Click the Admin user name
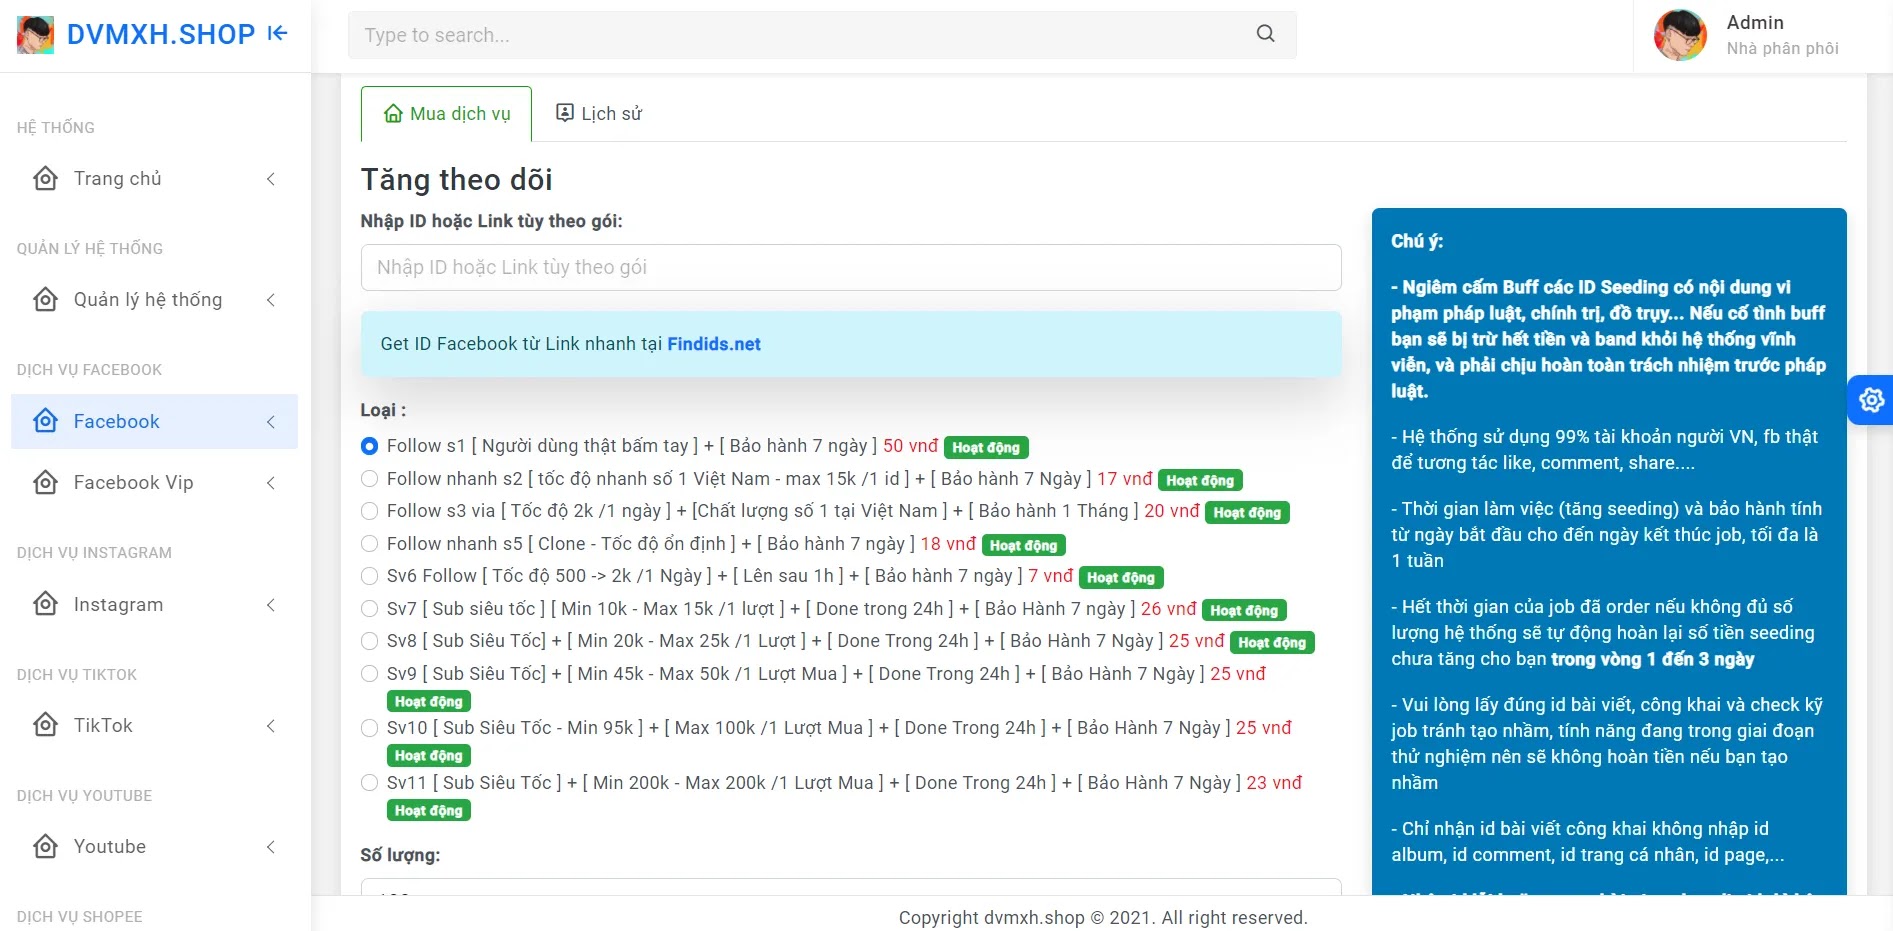The width and height of the screenshot is (1893, 931). click(1755, 23)
